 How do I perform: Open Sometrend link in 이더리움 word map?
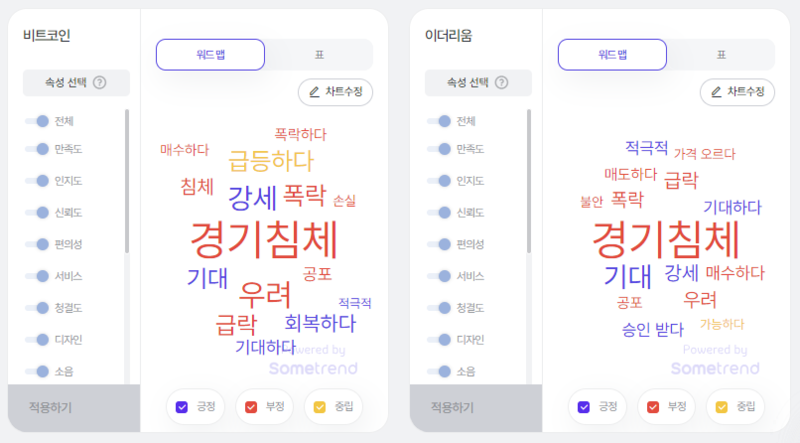[715, 368]
